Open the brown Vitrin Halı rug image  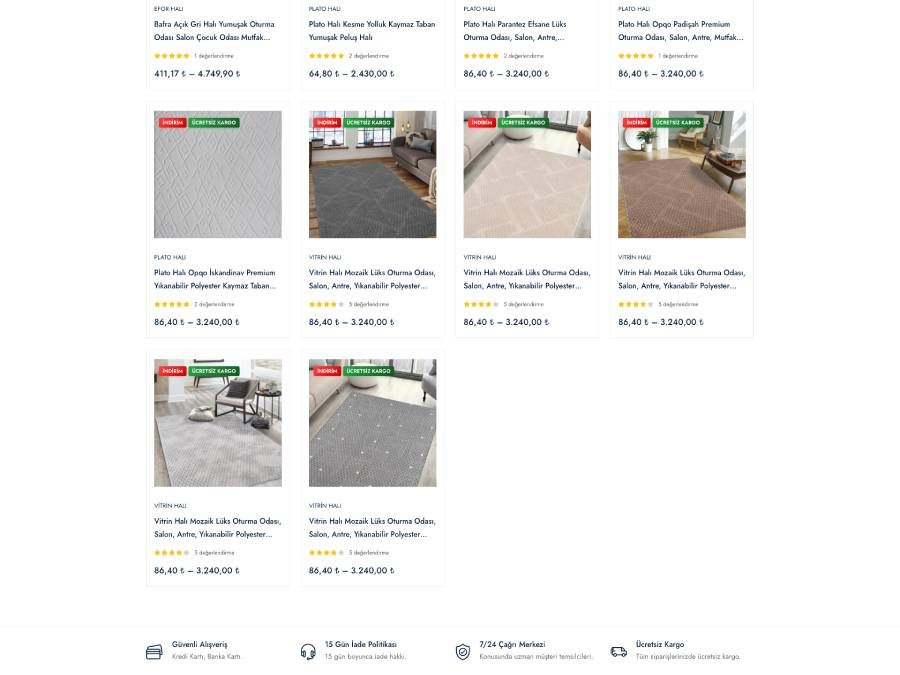point(682,174)
